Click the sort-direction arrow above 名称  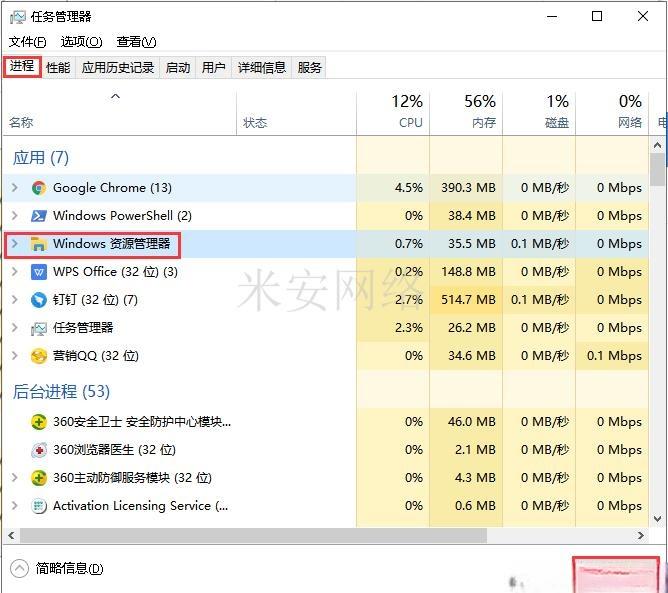pyautogui.click(x=115, y=96)
